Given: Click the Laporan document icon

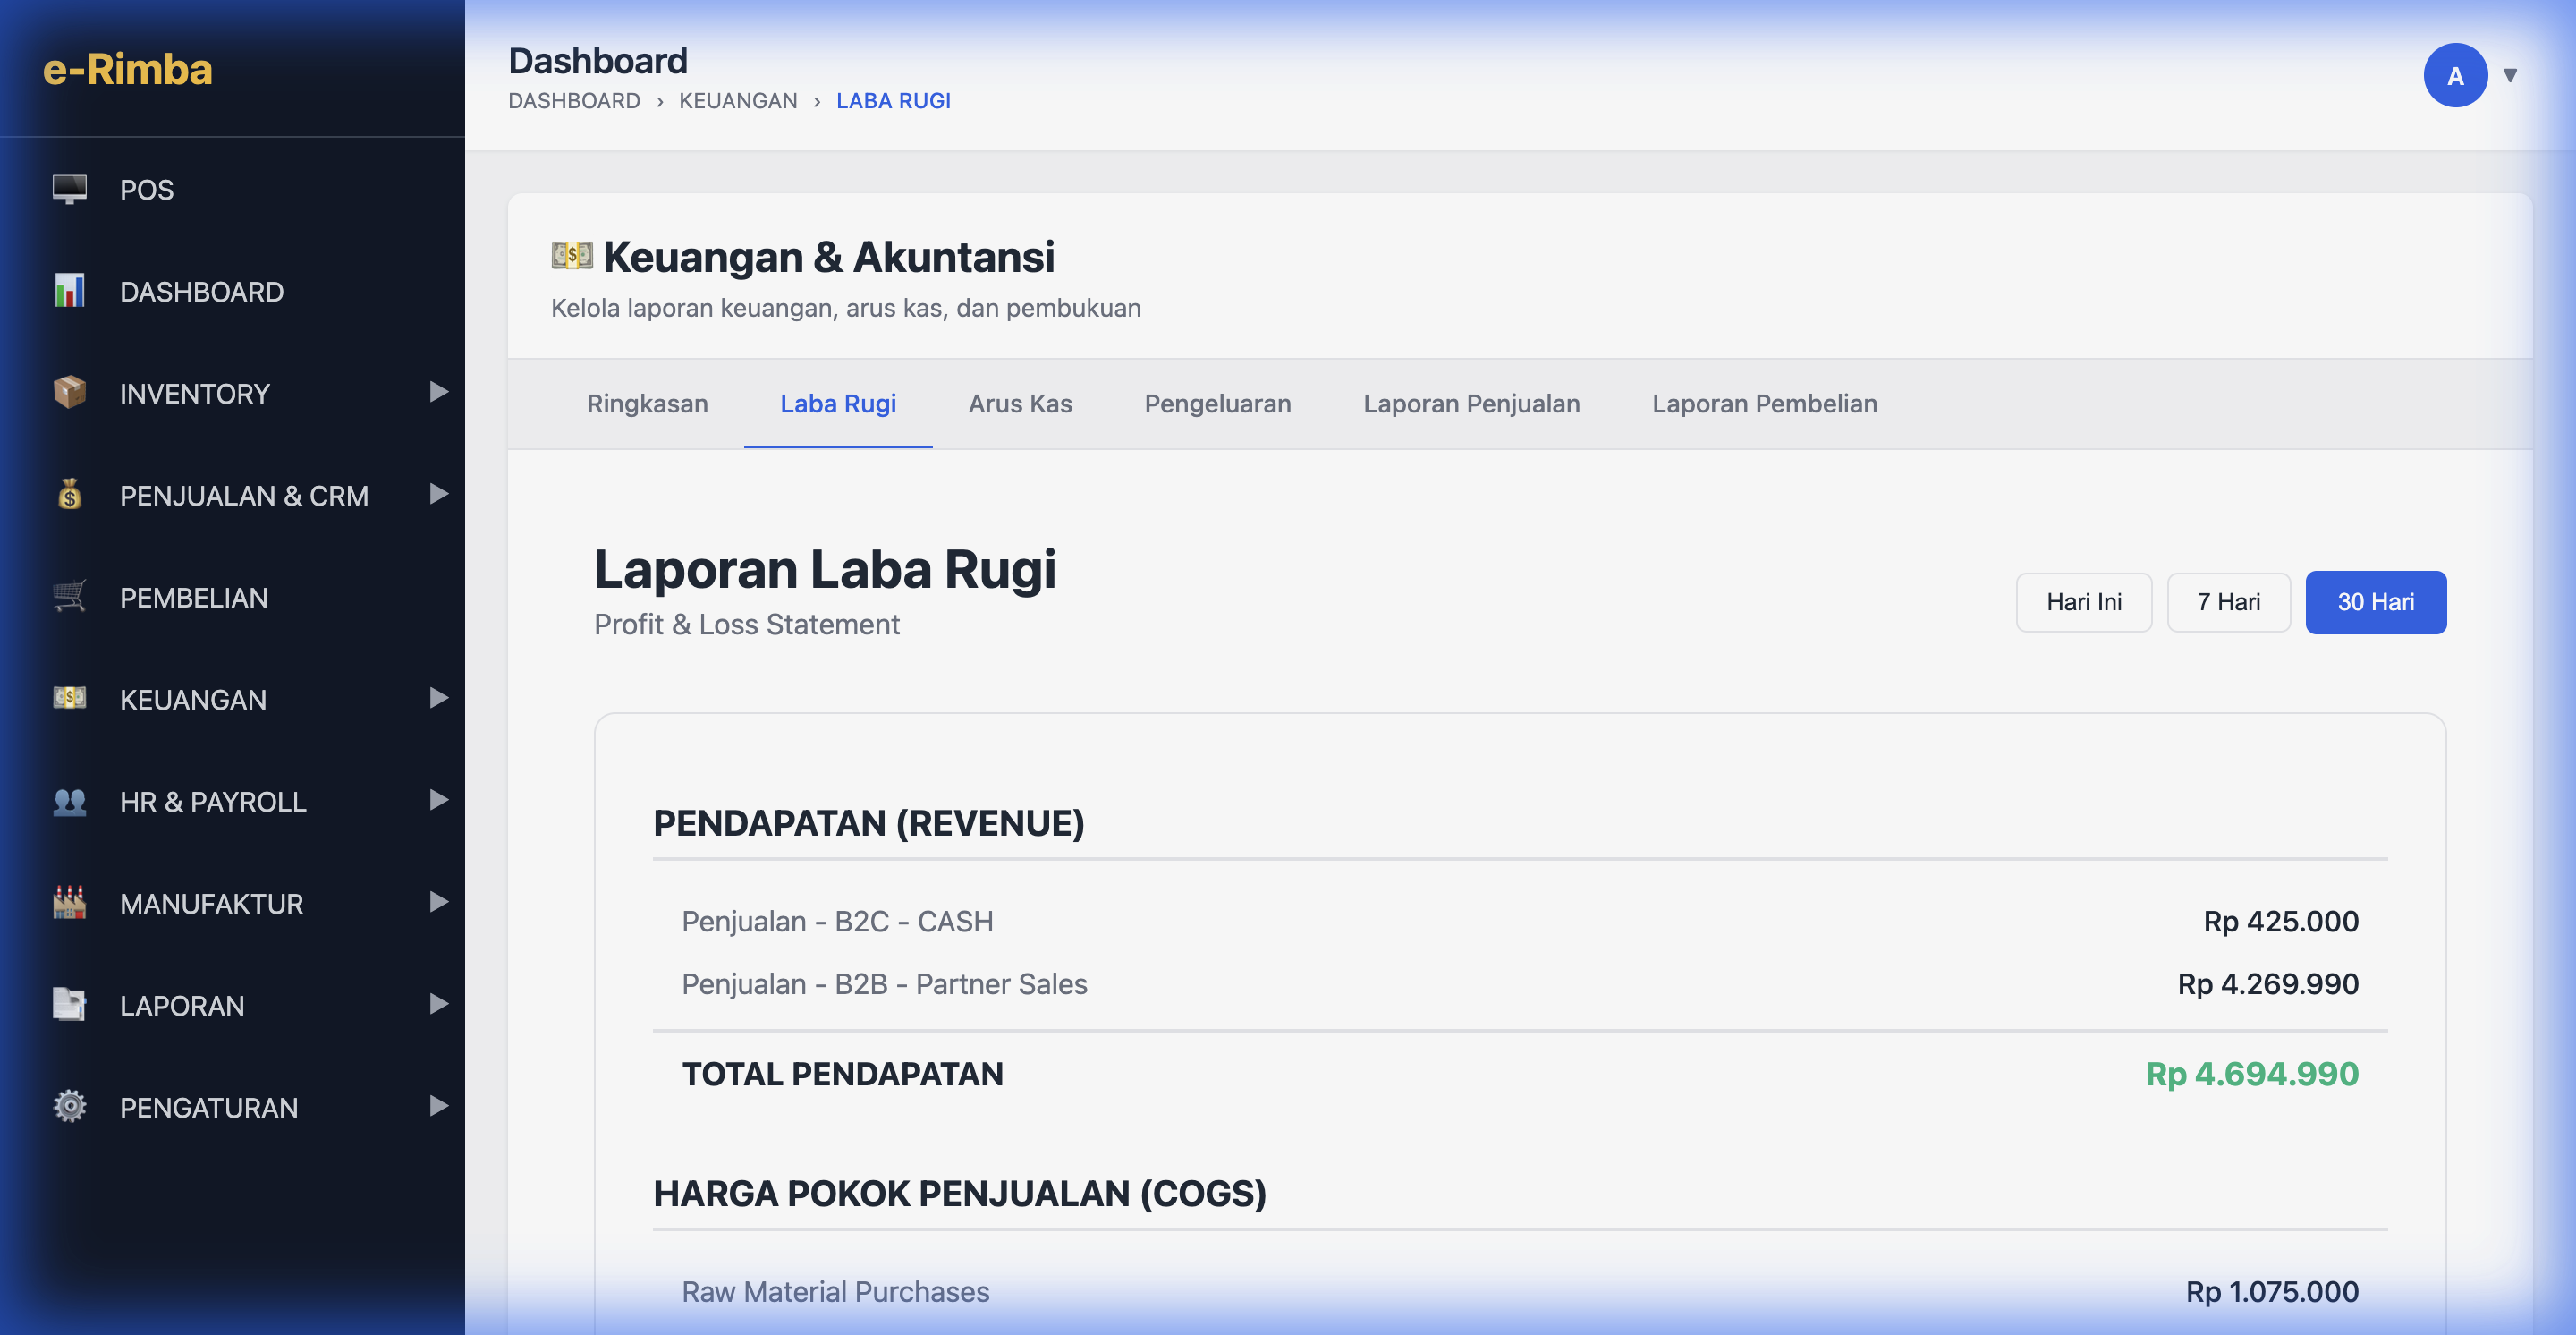Looking at the screenshot, I should [69, 1004].
